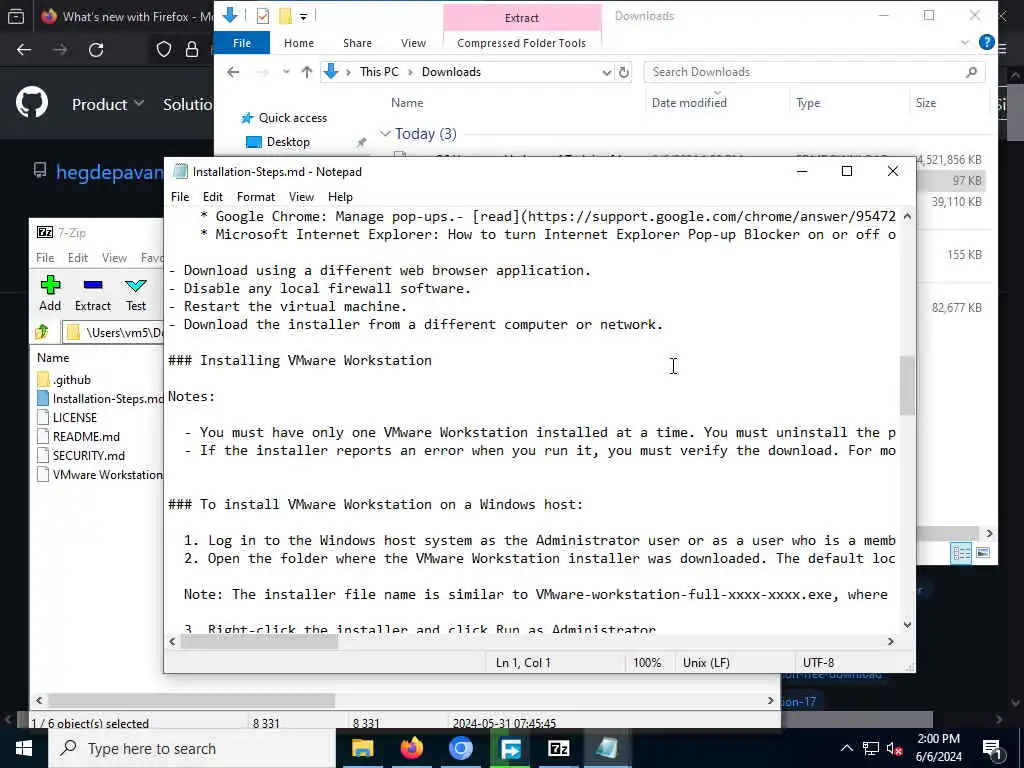Viewport: 1024px width, 768px height.
Task: Click the Notepad taskbar icon
Action: [x=607, y=748]
